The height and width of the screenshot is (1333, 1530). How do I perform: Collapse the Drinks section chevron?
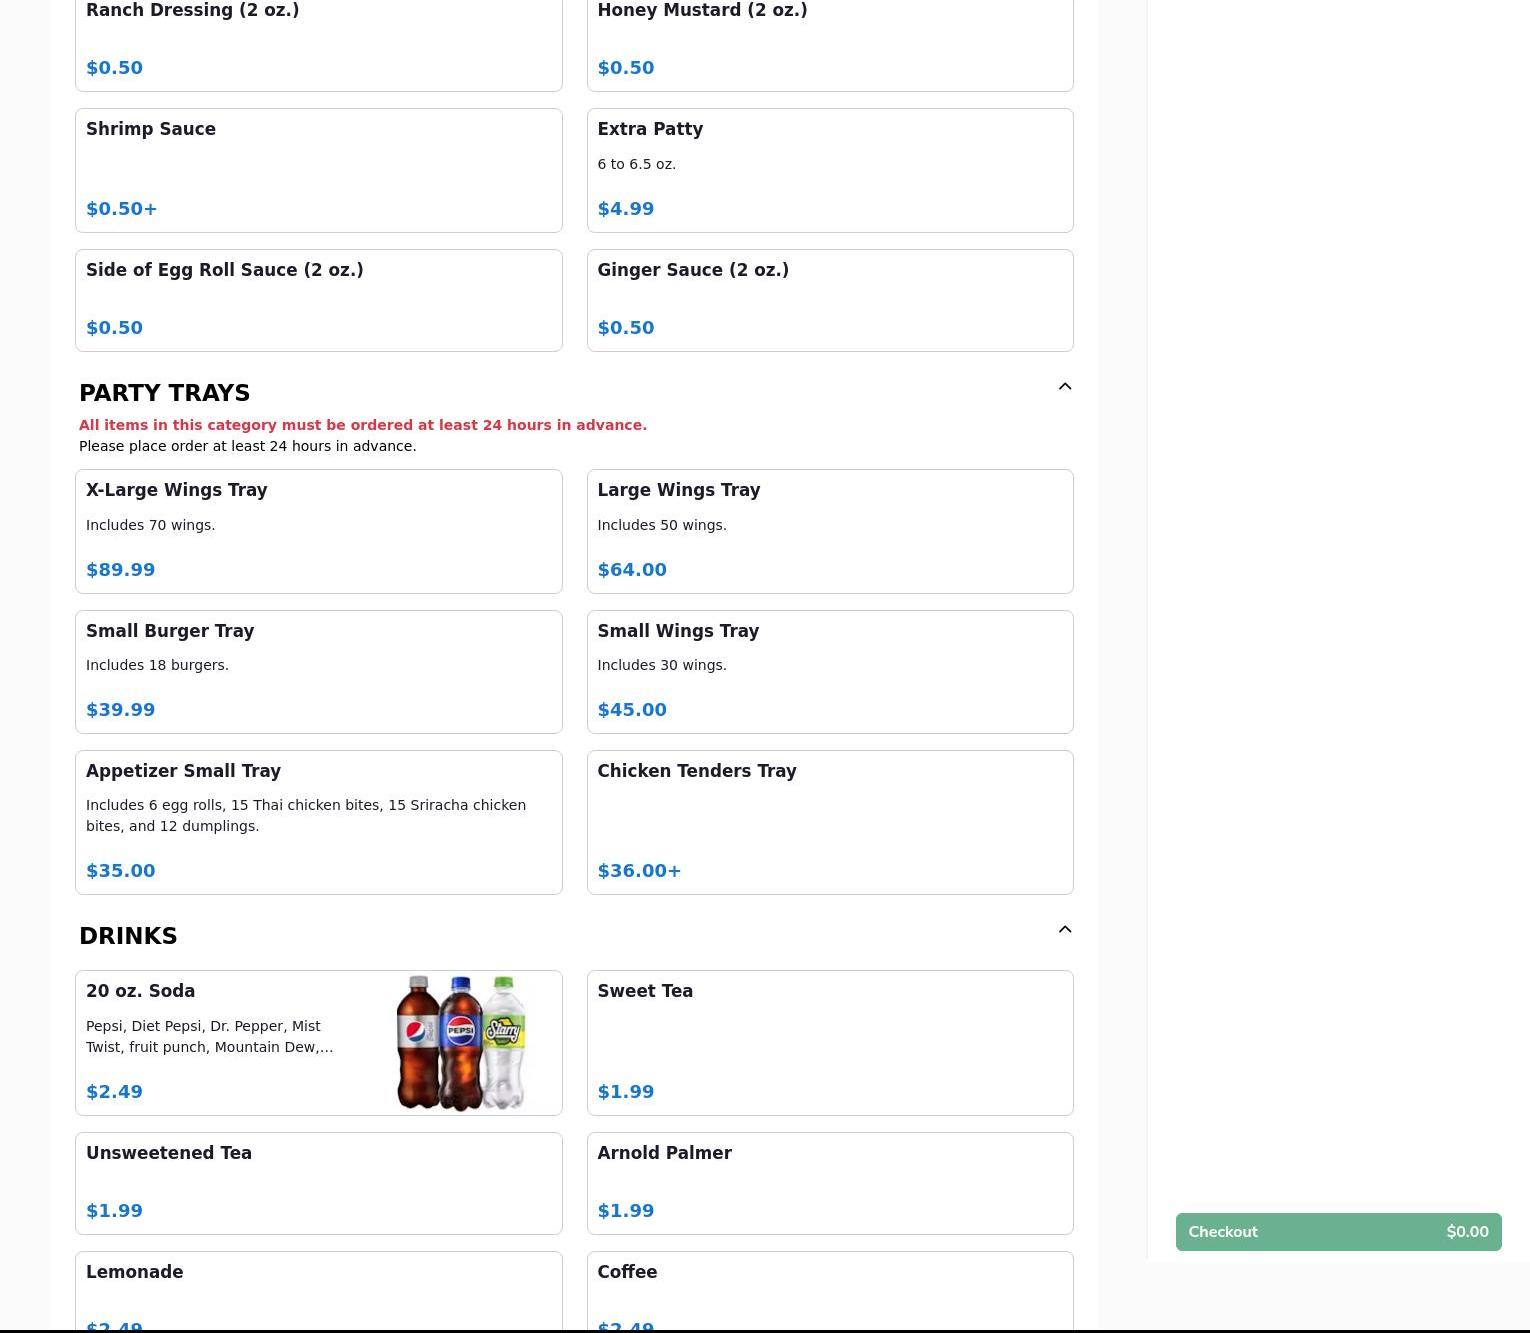point(1064,930)
